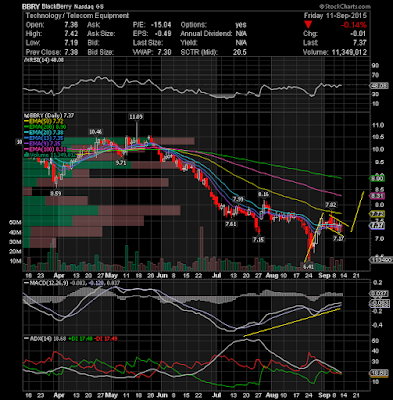Click the VWAP value 7.30

[165, 52]
